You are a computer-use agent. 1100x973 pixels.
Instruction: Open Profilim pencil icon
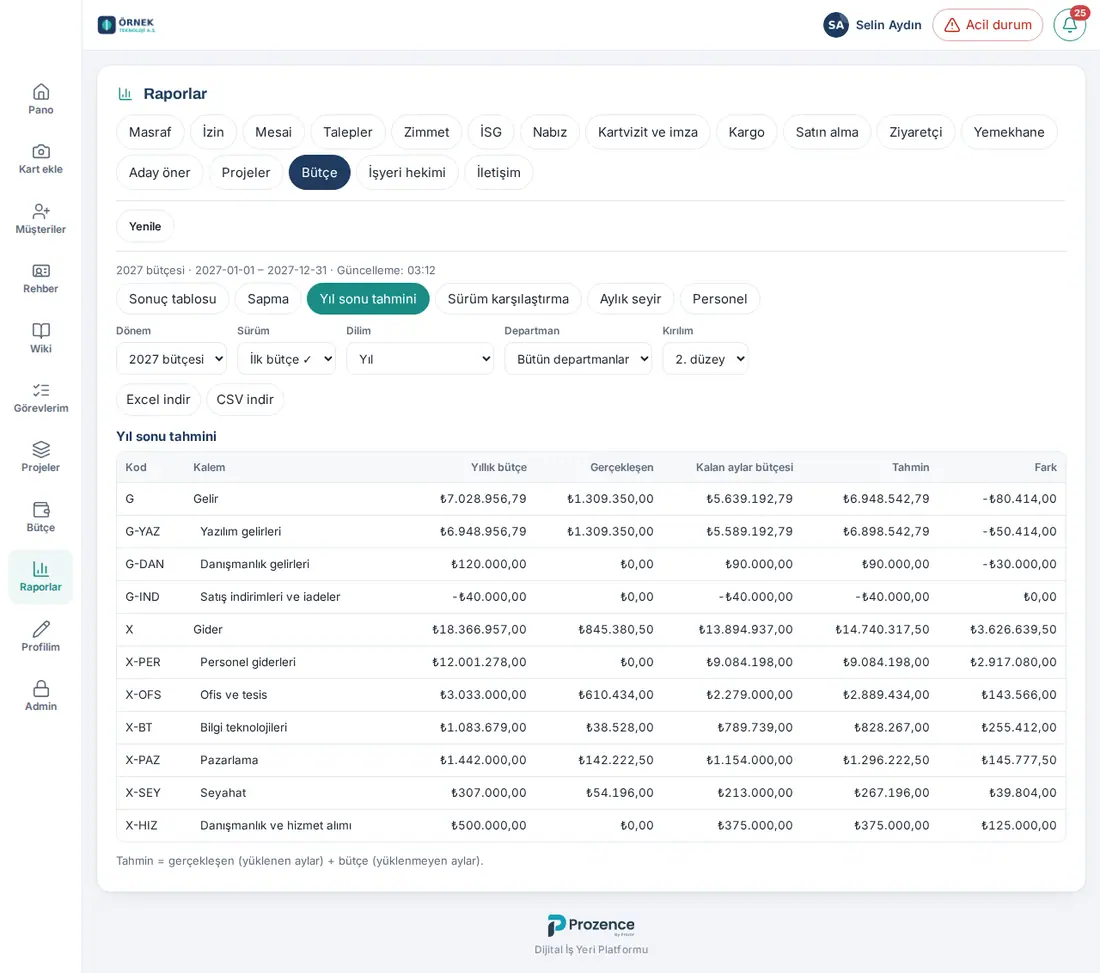41,629
